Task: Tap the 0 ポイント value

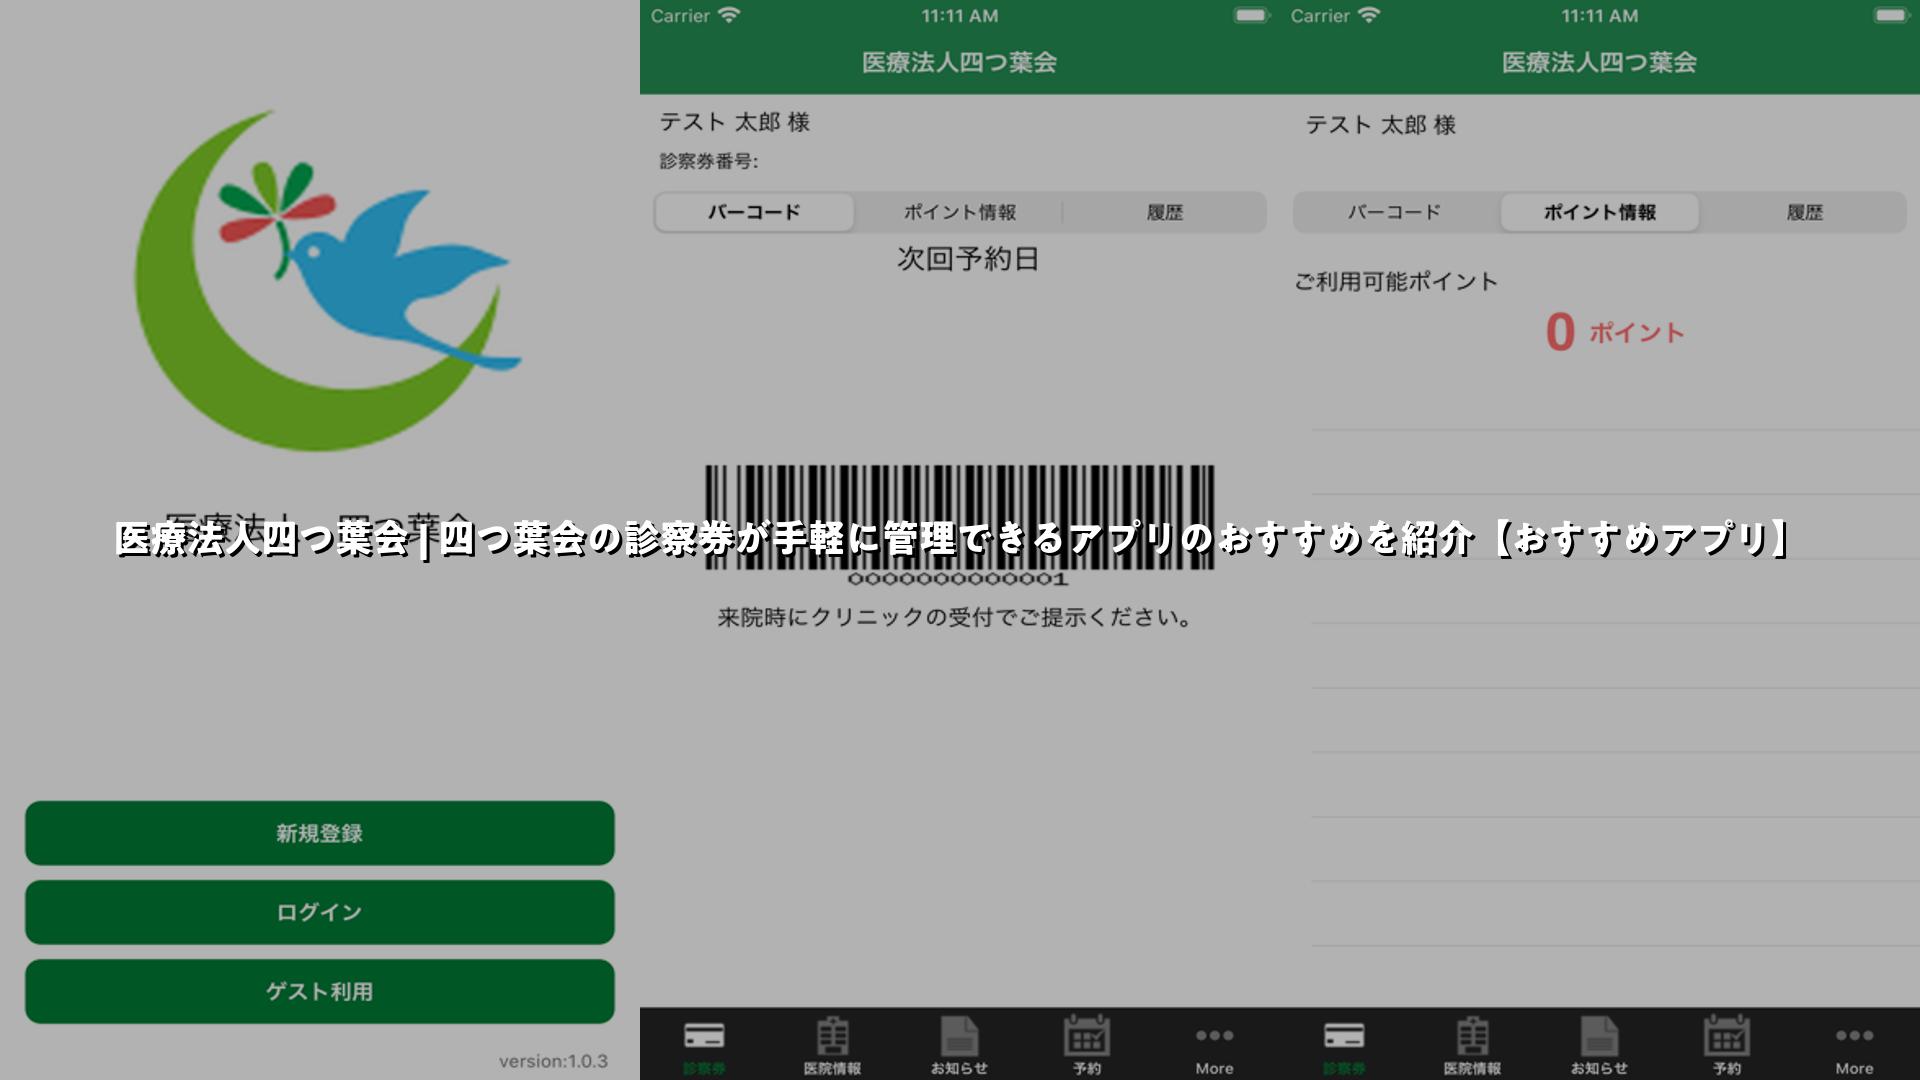Action: pyautogui.click(x=1614, y=332)
